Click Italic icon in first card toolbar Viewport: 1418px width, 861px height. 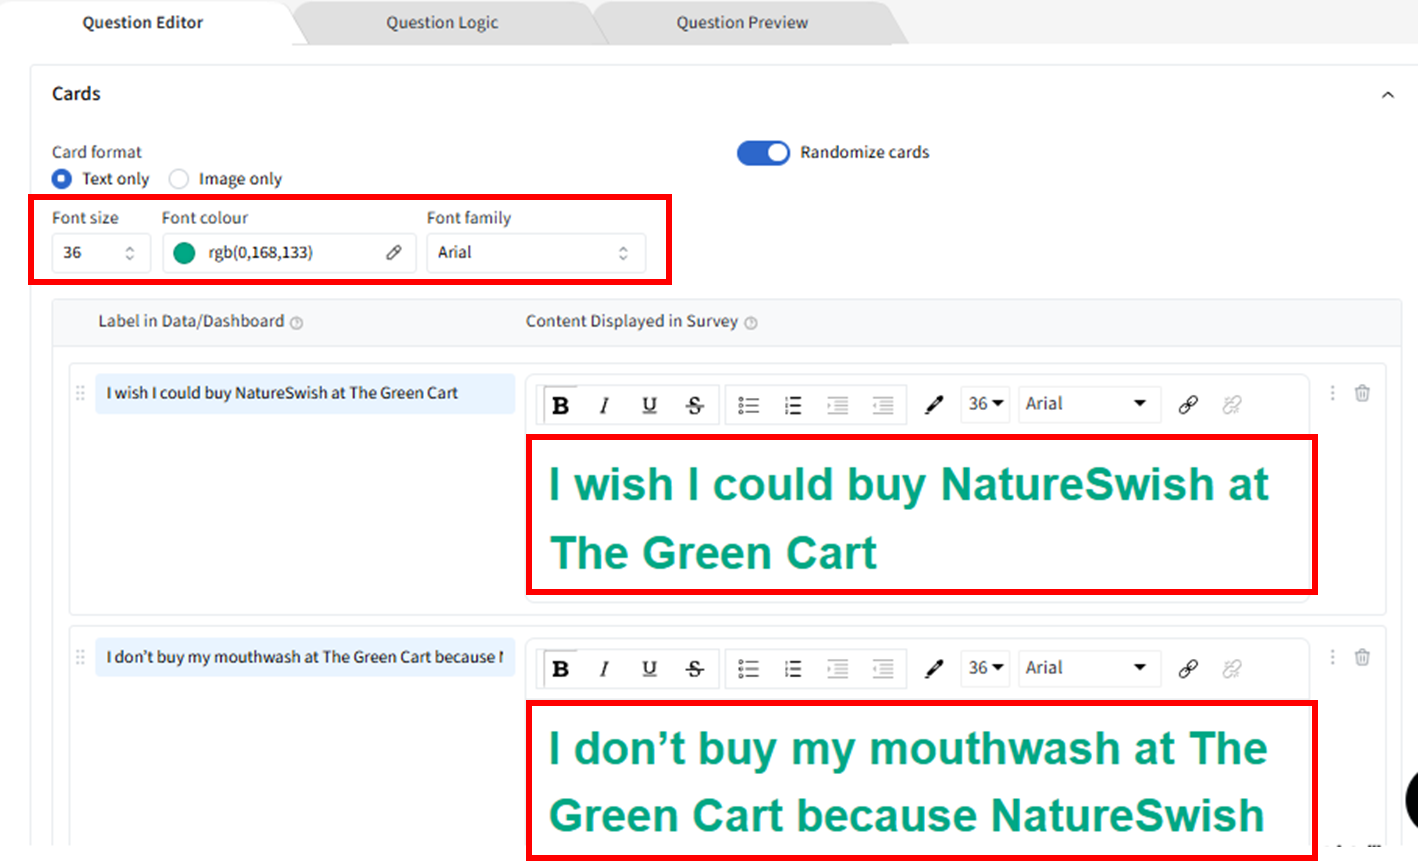click(x=604, y=405)
